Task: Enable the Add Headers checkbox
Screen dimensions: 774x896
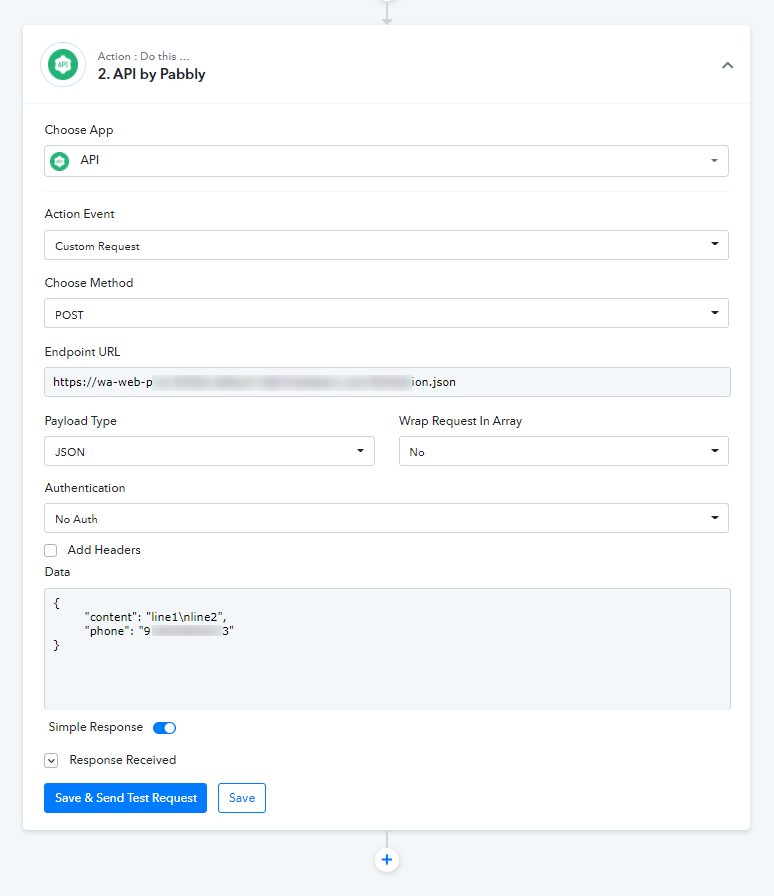Action: pos(51,550)
